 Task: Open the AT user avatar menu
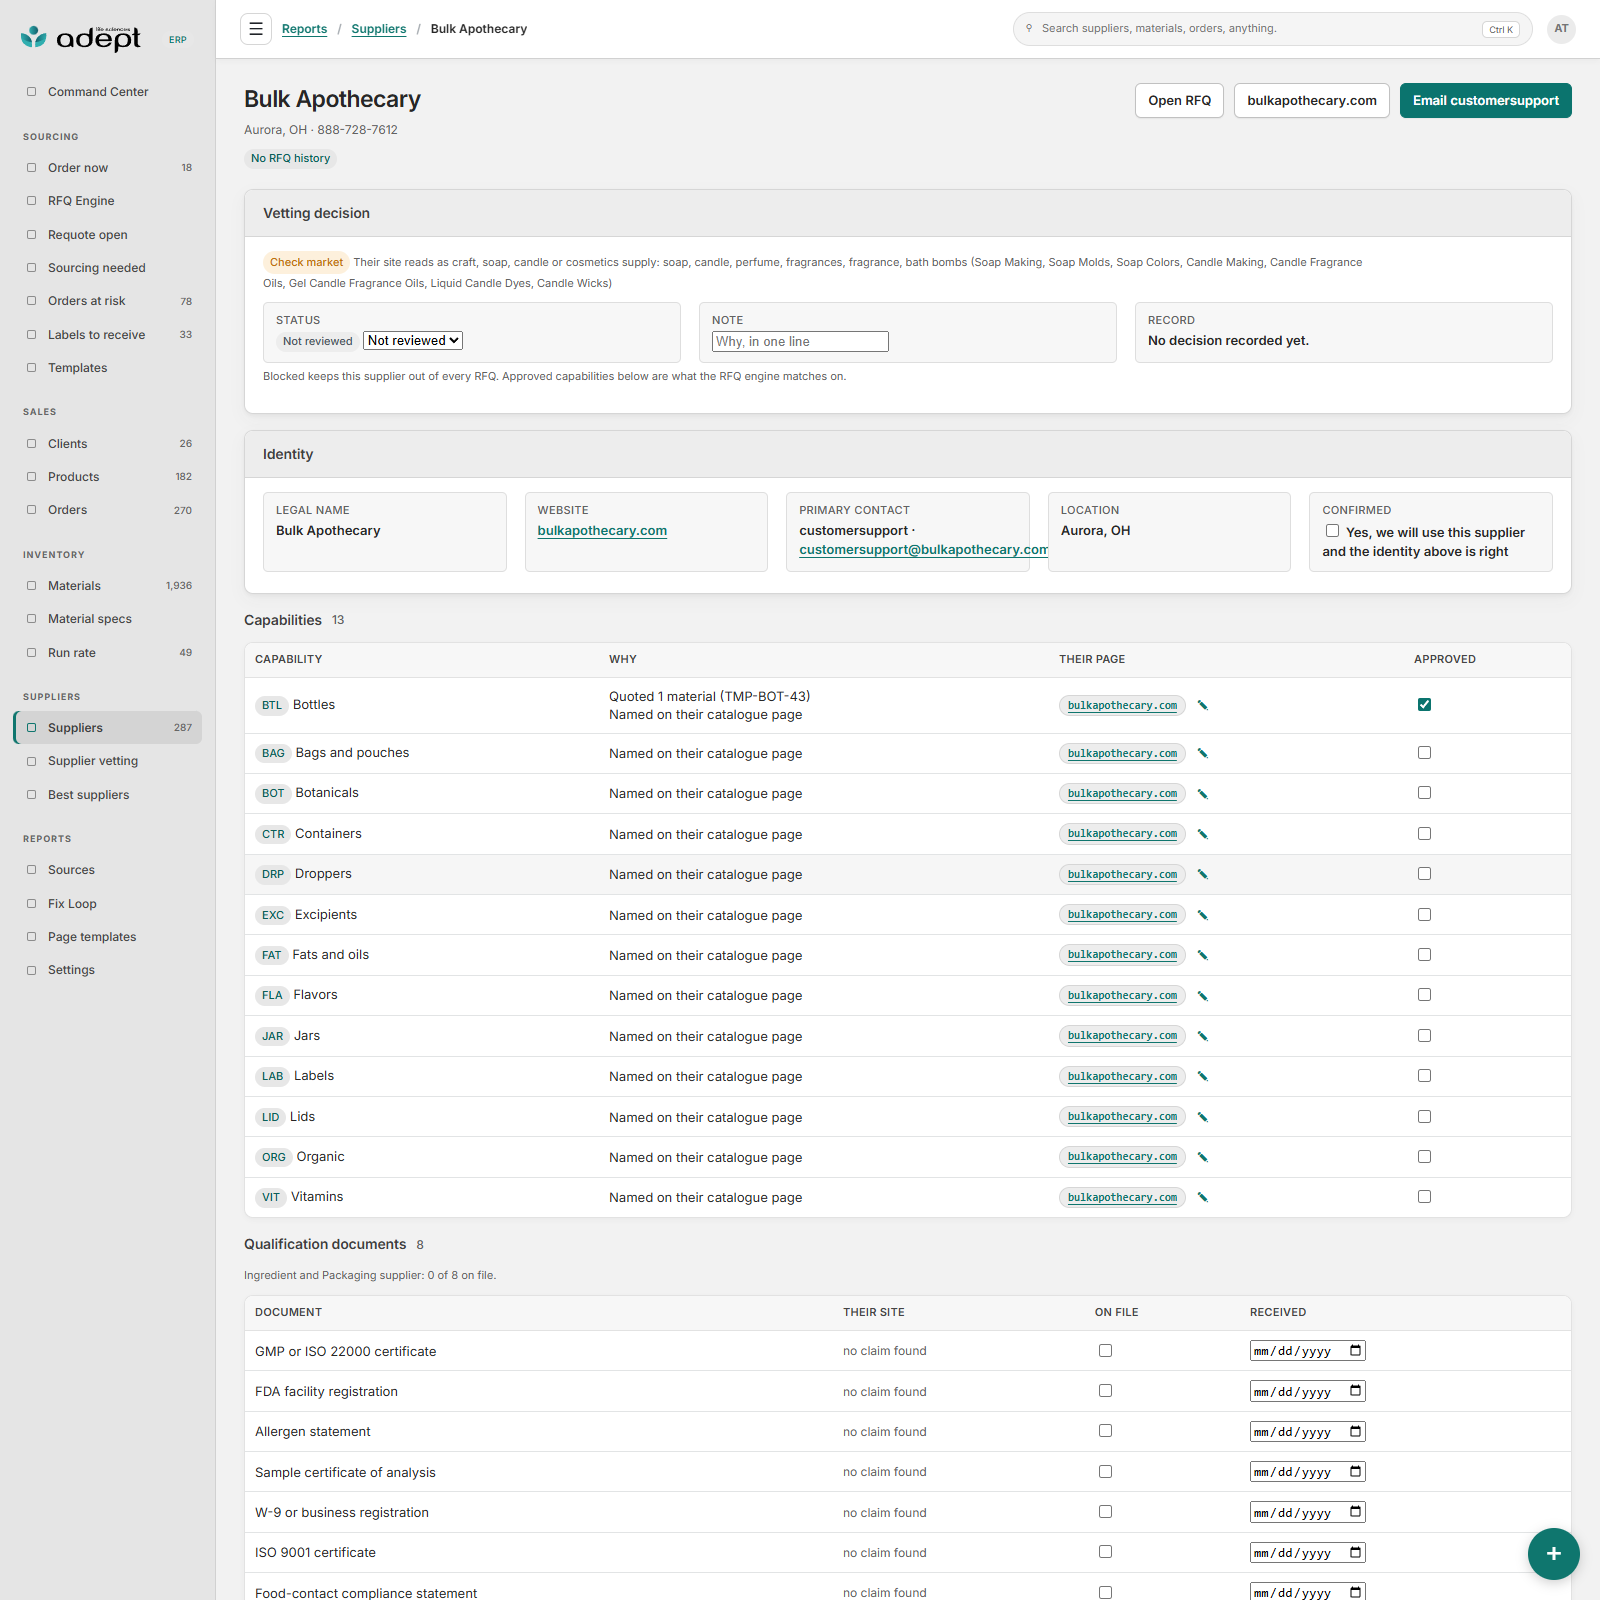click(x=1561, y=29)
